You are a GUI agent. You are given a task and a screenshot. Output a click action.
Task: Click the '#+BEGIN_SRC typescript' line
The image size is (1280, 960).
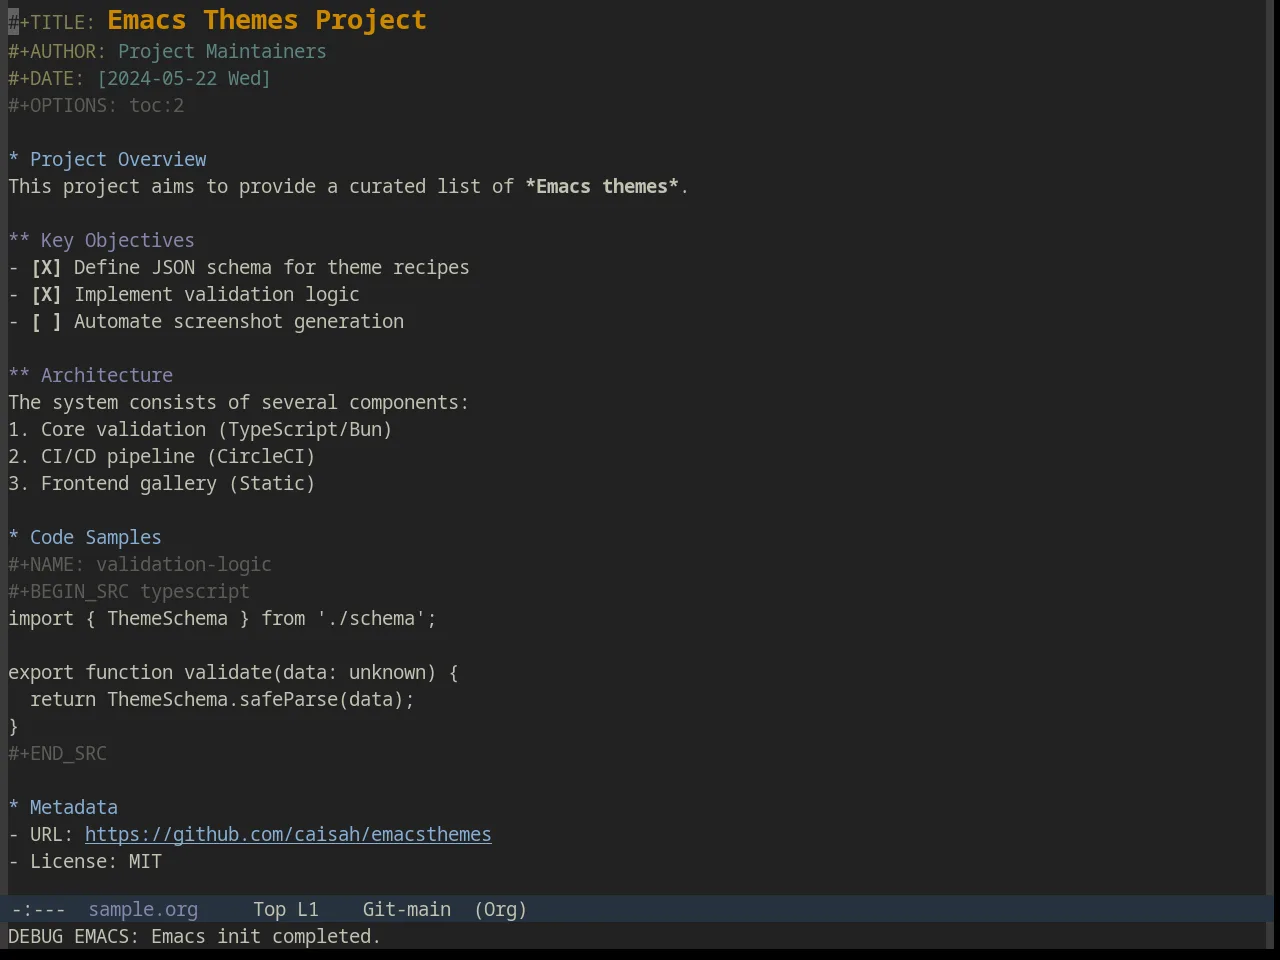point(129,592)
